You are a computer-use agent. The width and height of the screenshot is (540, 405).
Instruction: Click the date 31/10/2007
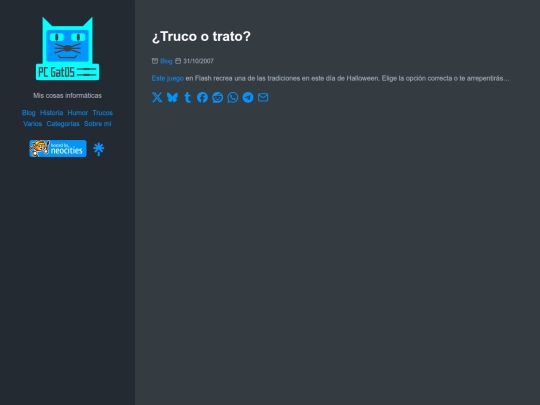pyautogui.click(x=198, y=61)
